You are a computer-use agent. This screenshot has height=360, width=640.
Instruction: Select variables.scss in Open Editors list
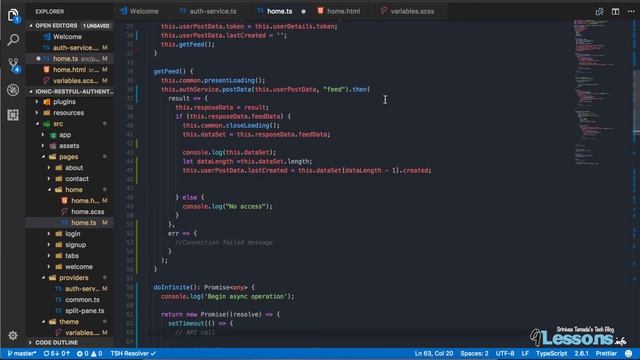click(70, 81)
